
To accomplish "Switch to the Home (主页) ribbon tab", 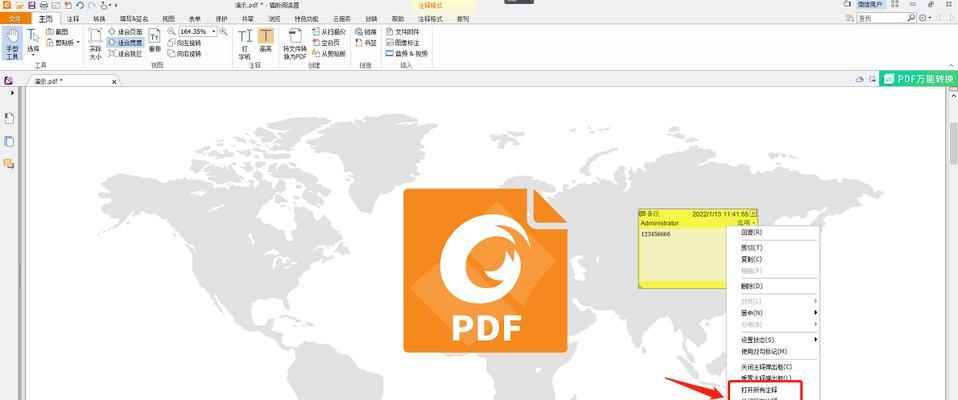I will point(46,19).
